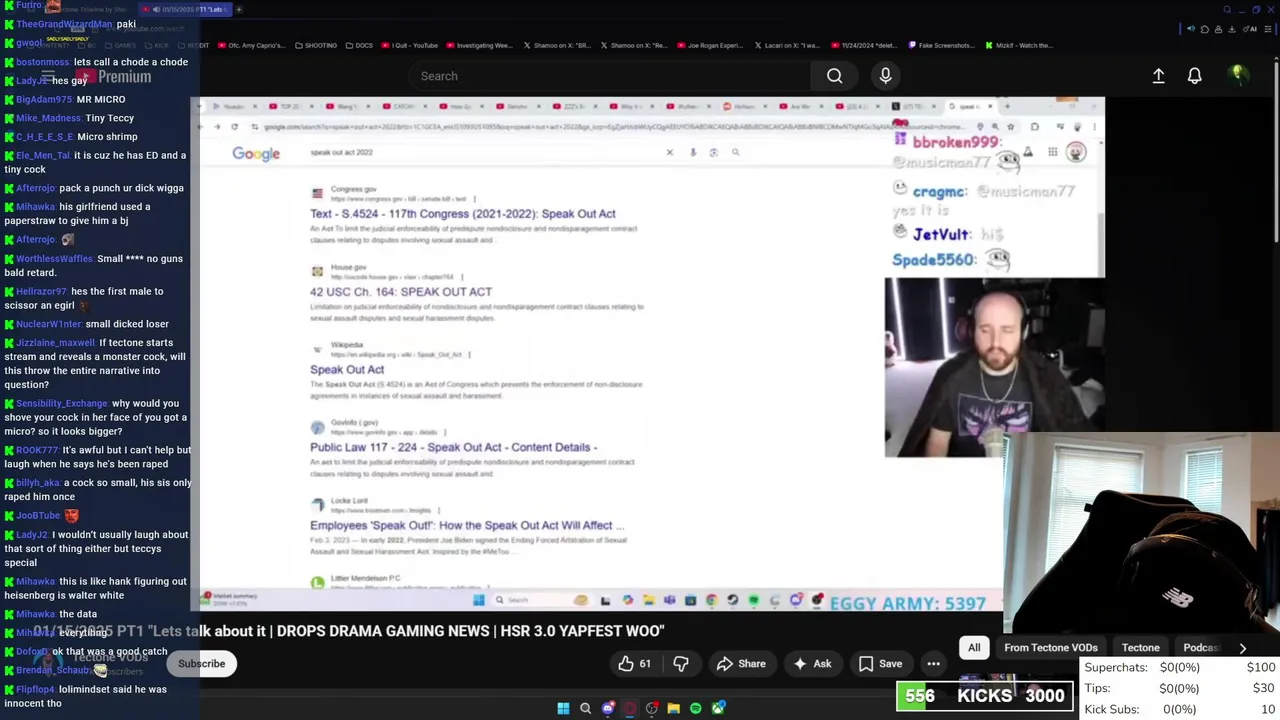Click the ROOK777 chat username
Viewport: 1280px width, 720px height.
(x=37, y=450)
